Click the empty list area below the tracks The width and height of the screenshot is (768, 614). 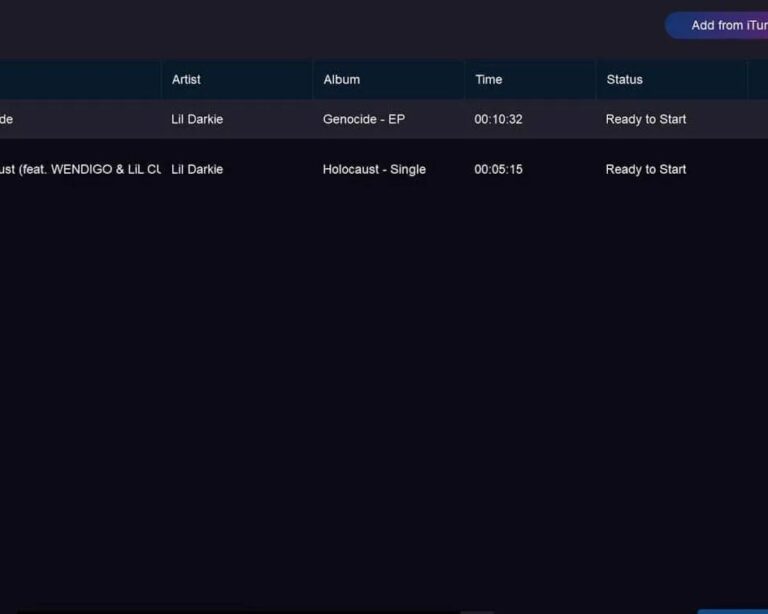(384, 392)
